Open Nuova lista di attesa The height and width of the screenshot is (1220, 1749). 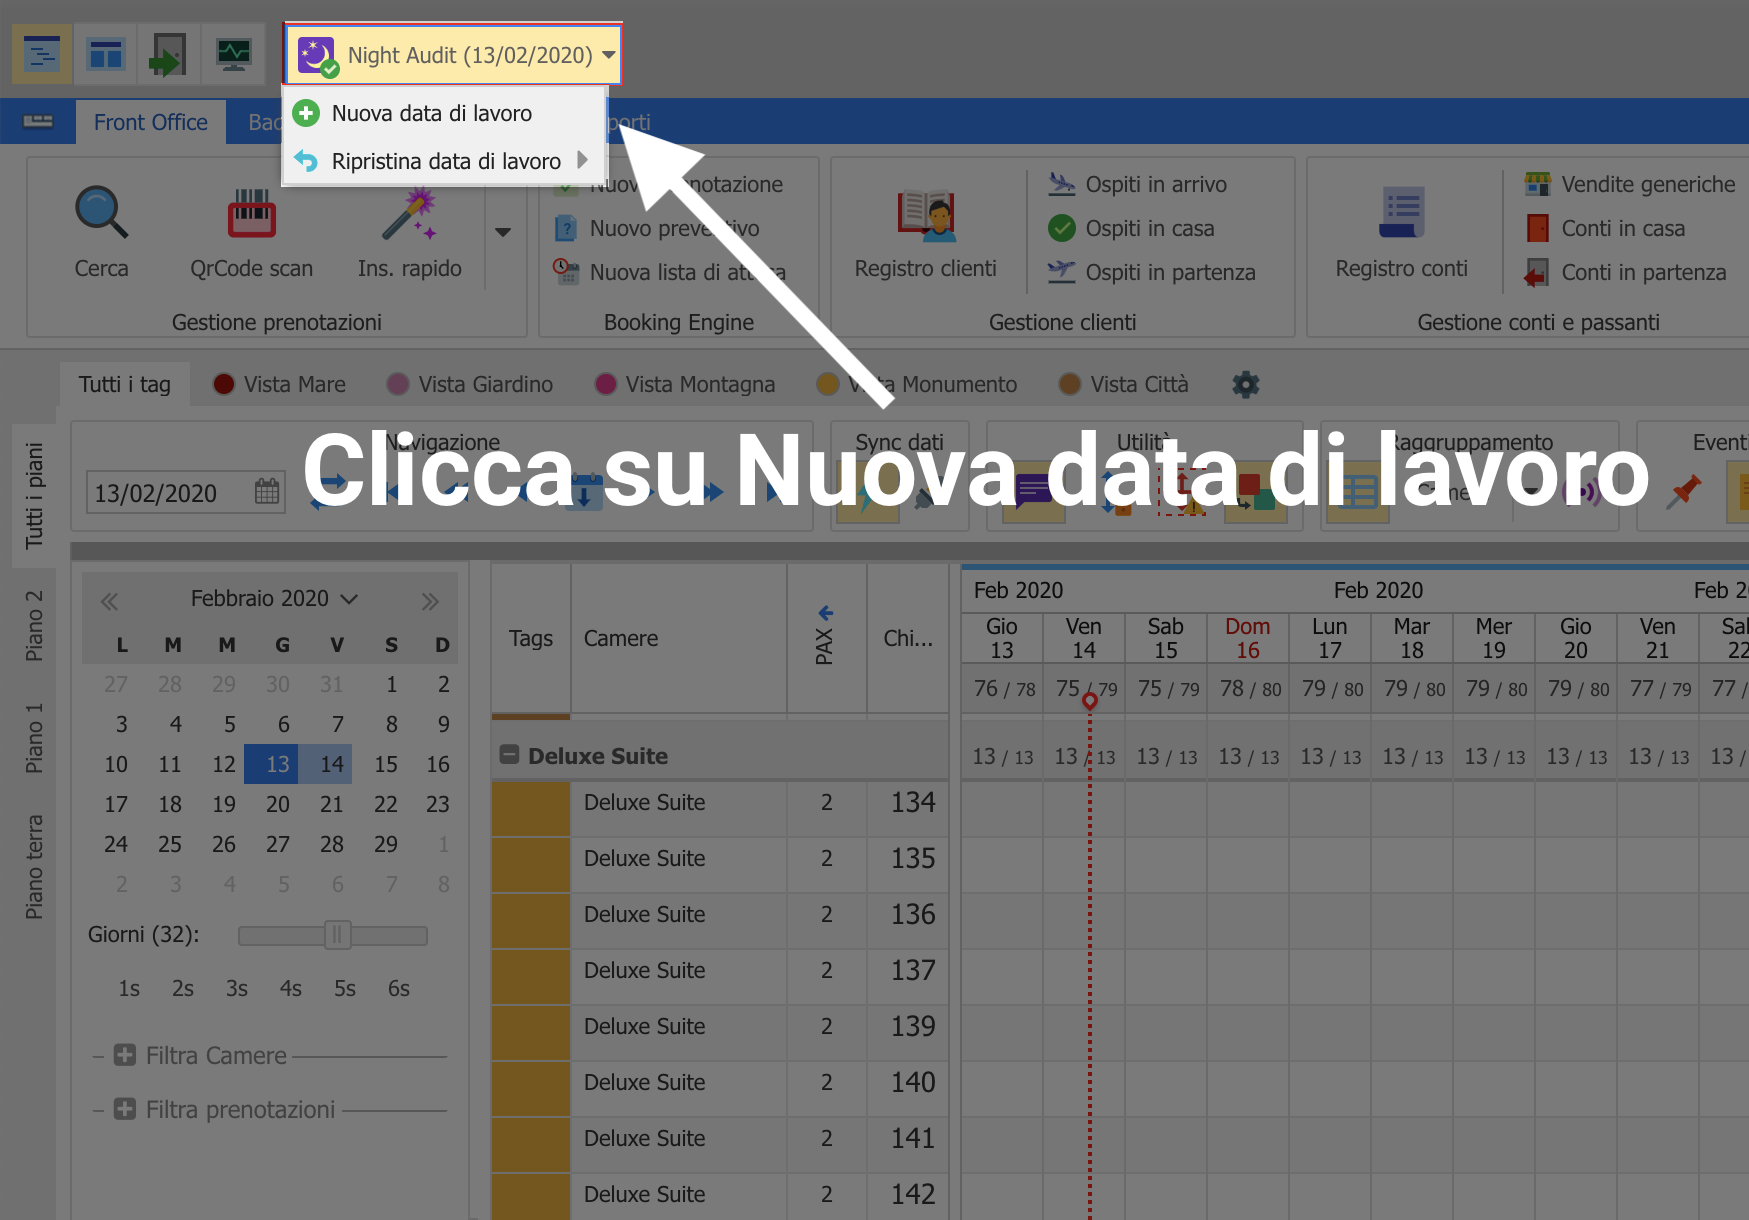pos(669,272)
